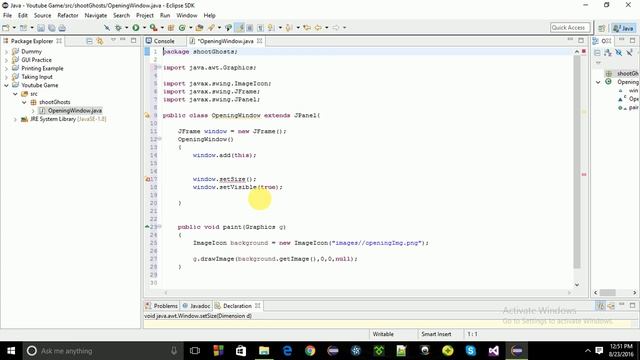Switch to the Problems tab
This screenshot has width=640, height=360.
click(x=162, y=306)
